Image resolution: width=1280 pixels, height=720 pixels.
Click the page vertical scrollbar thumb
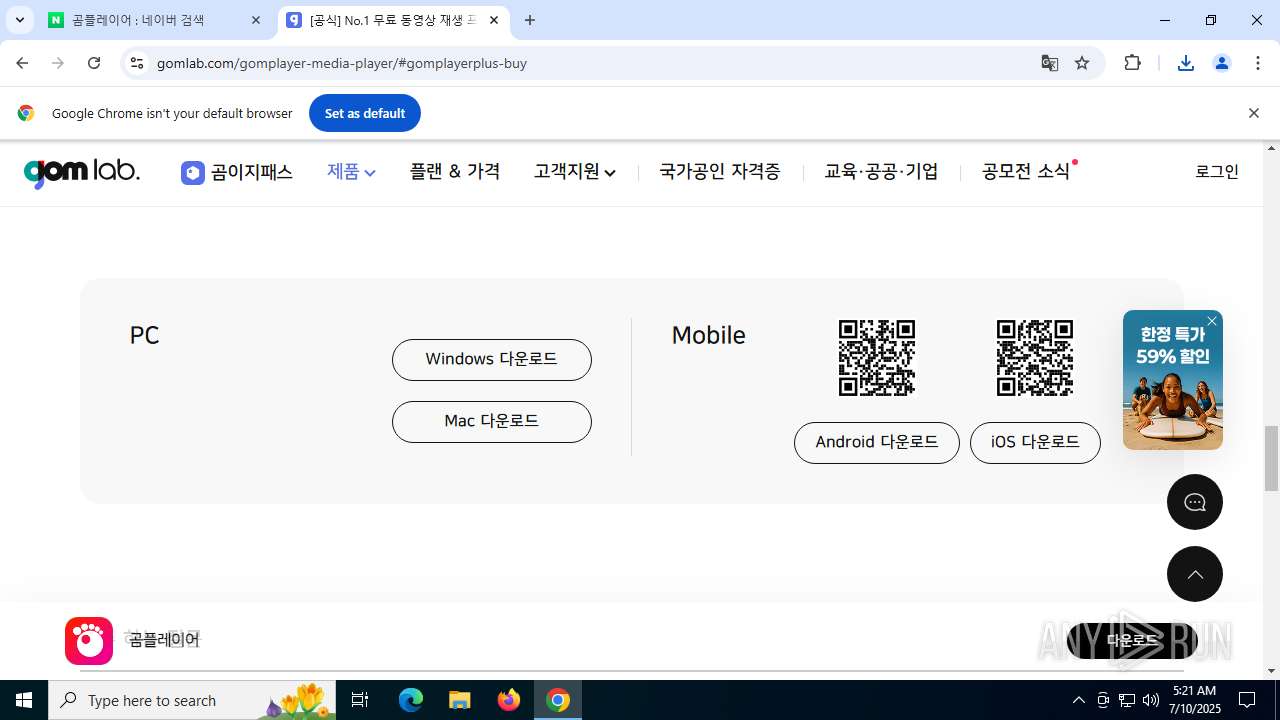point(1272,458)
